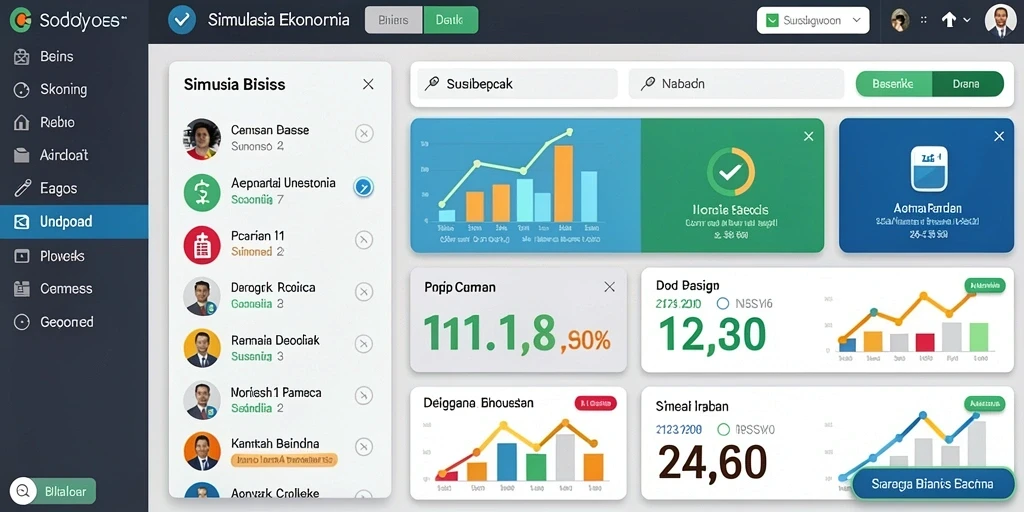Select the Geooned circle icon in sidebar
Viewport: 1024px width, 512px height.
[22, 322]
